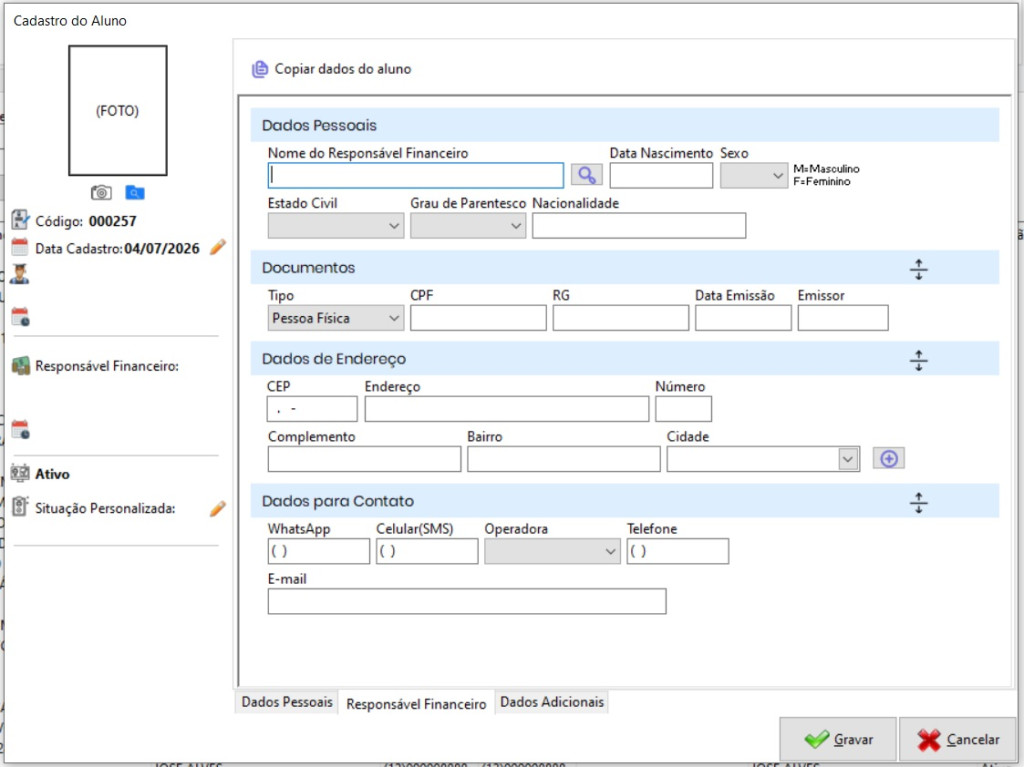Open the Cidade combo box
This screenshot has width=1024, height=767.
coord(763,459)
